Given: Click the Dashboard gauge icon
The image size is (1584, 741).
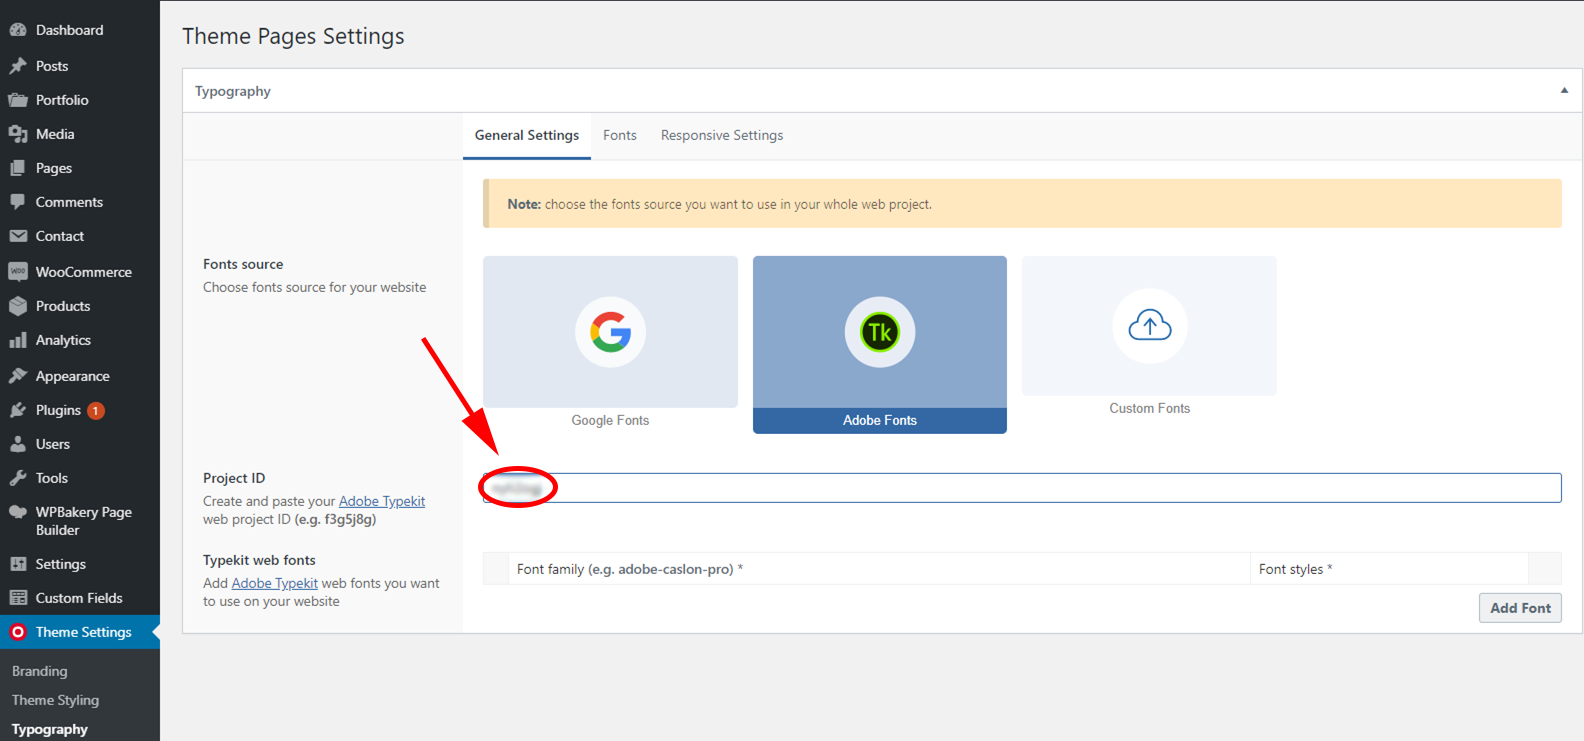Looking at the screenshot, I should (x=18, y=30).
